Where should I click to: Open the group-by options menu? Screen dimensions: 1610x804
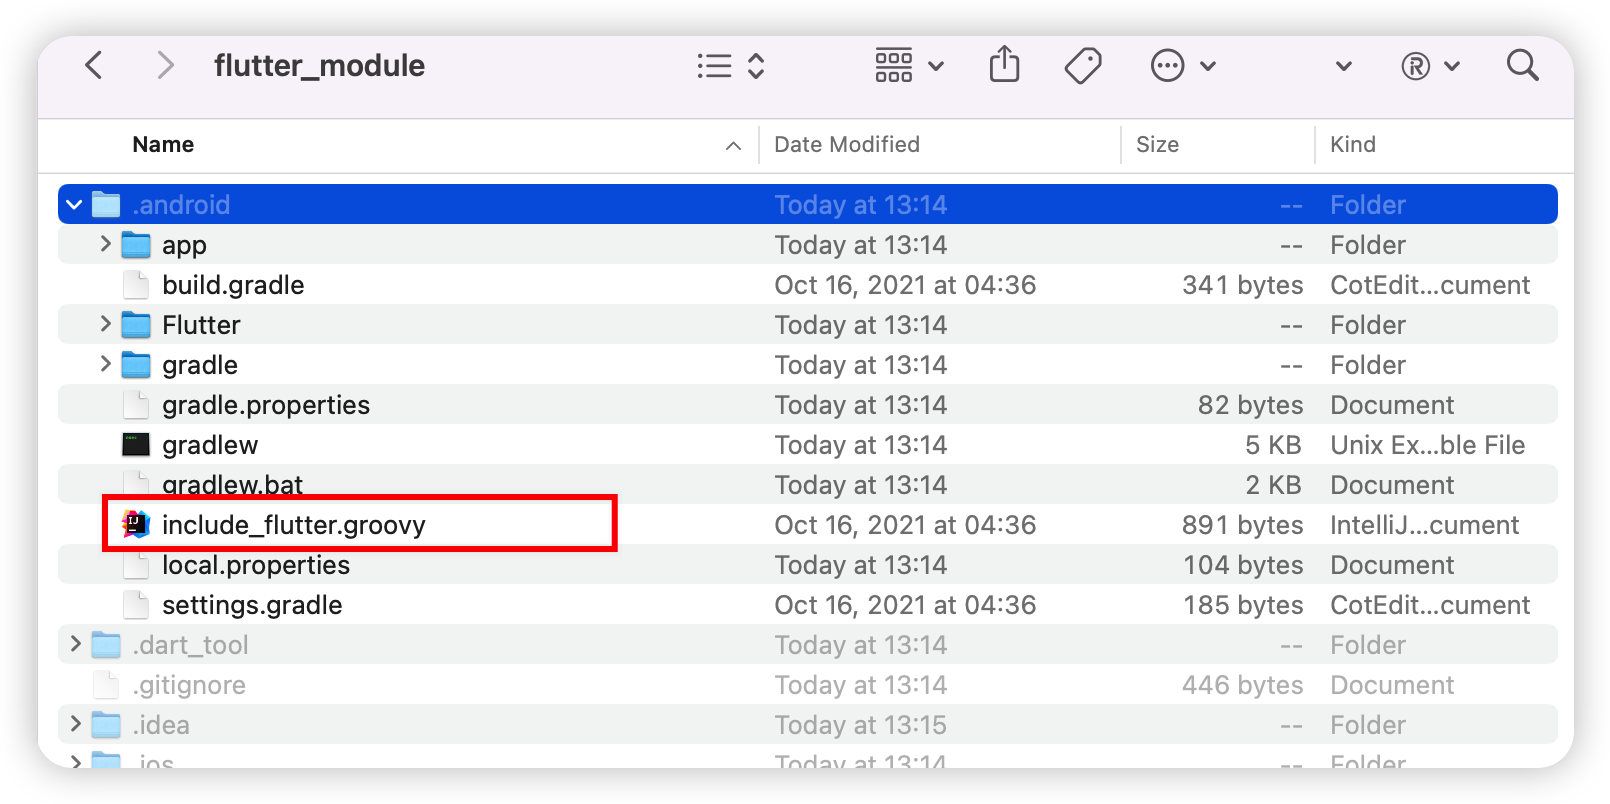[x=909, y=66]
